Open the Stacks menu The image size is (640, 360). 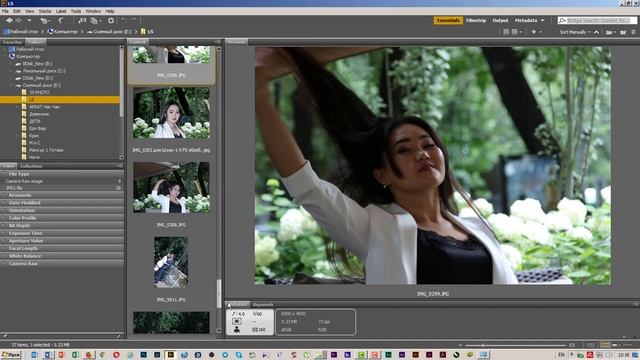pyautogui.click(x=45, y=11)
